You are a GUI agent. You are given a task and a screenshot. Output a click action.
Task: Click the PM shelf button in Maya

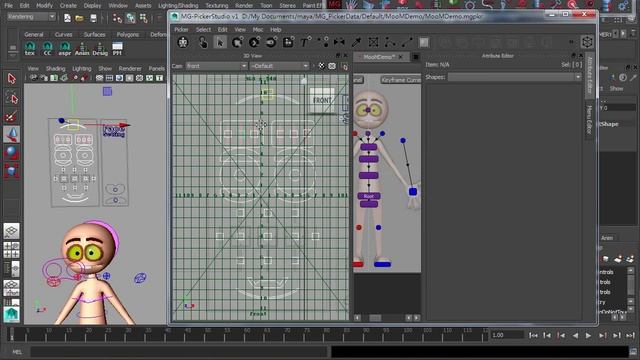coord(117,49)
